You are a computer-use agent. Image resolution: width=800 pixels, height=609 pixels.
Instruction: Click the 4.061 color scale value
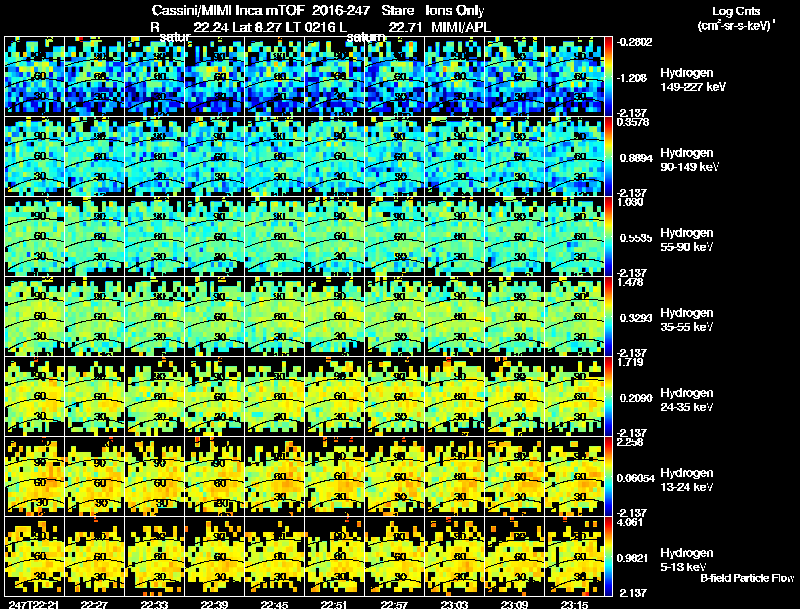pyautogui.click(x=630, y=522)
